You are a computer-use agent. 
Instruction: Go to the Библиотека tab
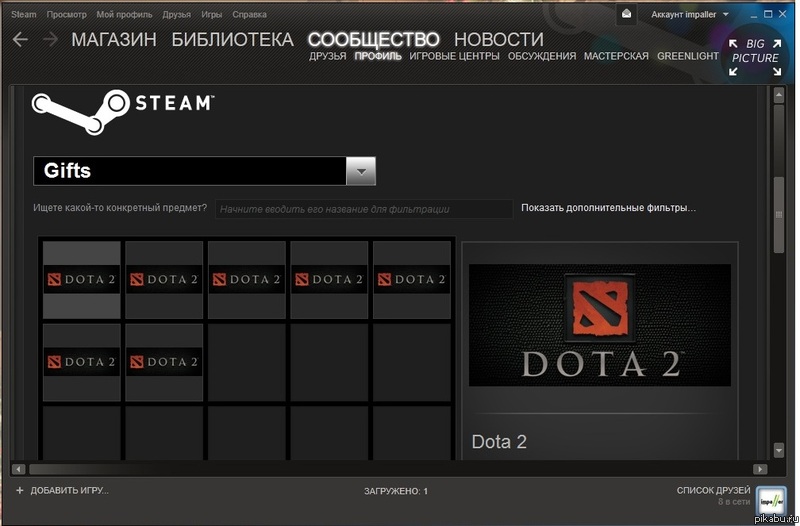pos(232,40)
